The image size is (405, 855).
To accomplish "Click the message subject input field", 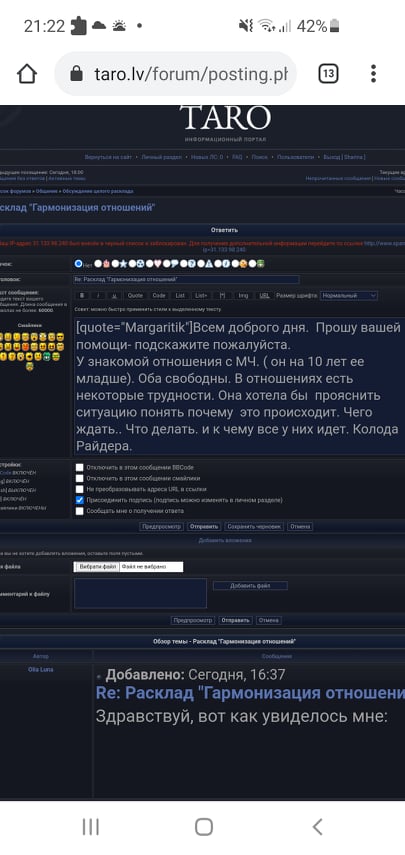I will pos(186,280).
